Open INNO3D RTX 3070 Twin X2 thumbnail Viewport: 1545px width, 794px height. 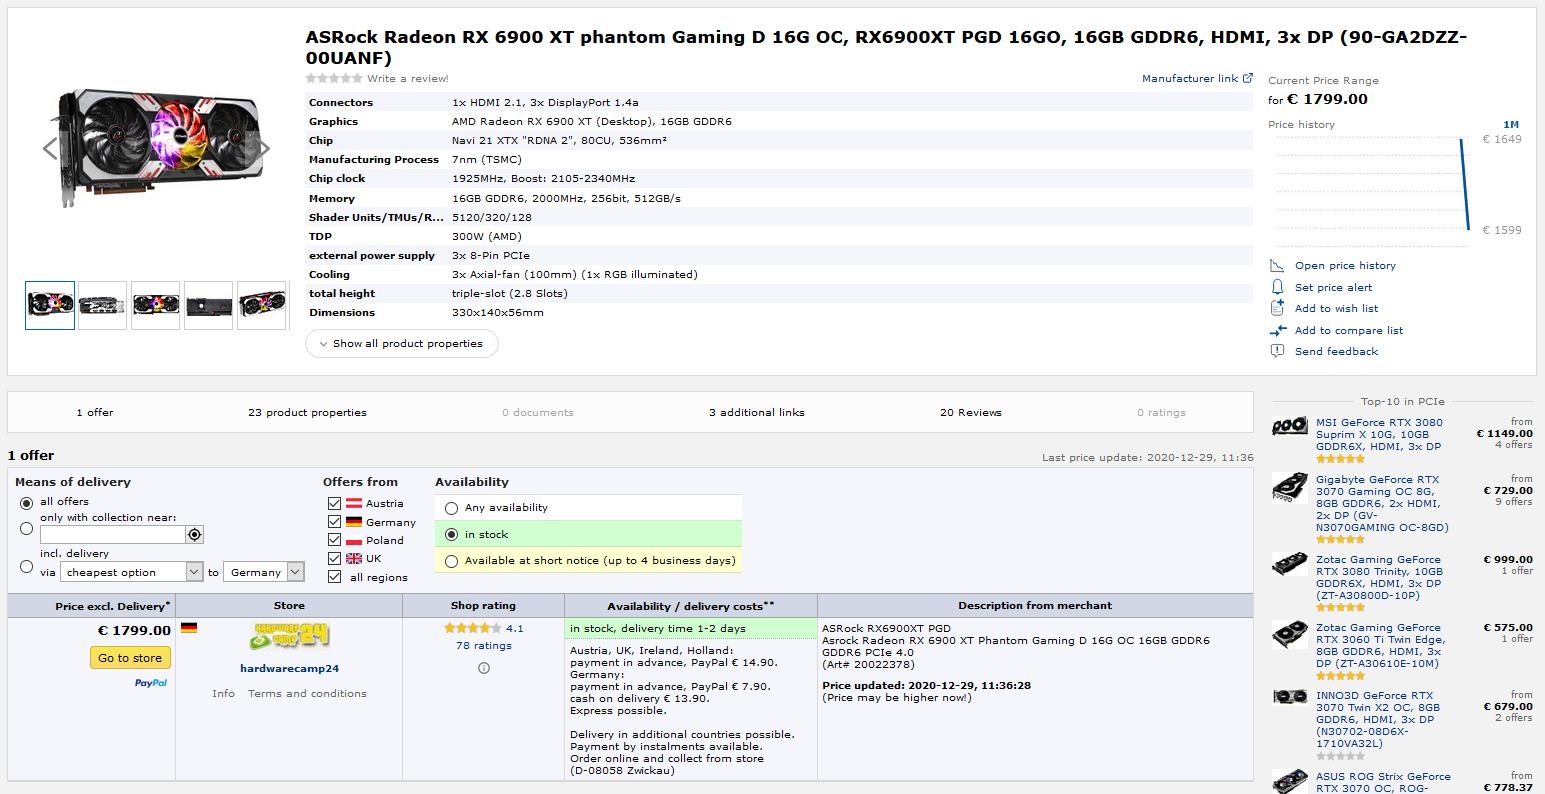1290,697
